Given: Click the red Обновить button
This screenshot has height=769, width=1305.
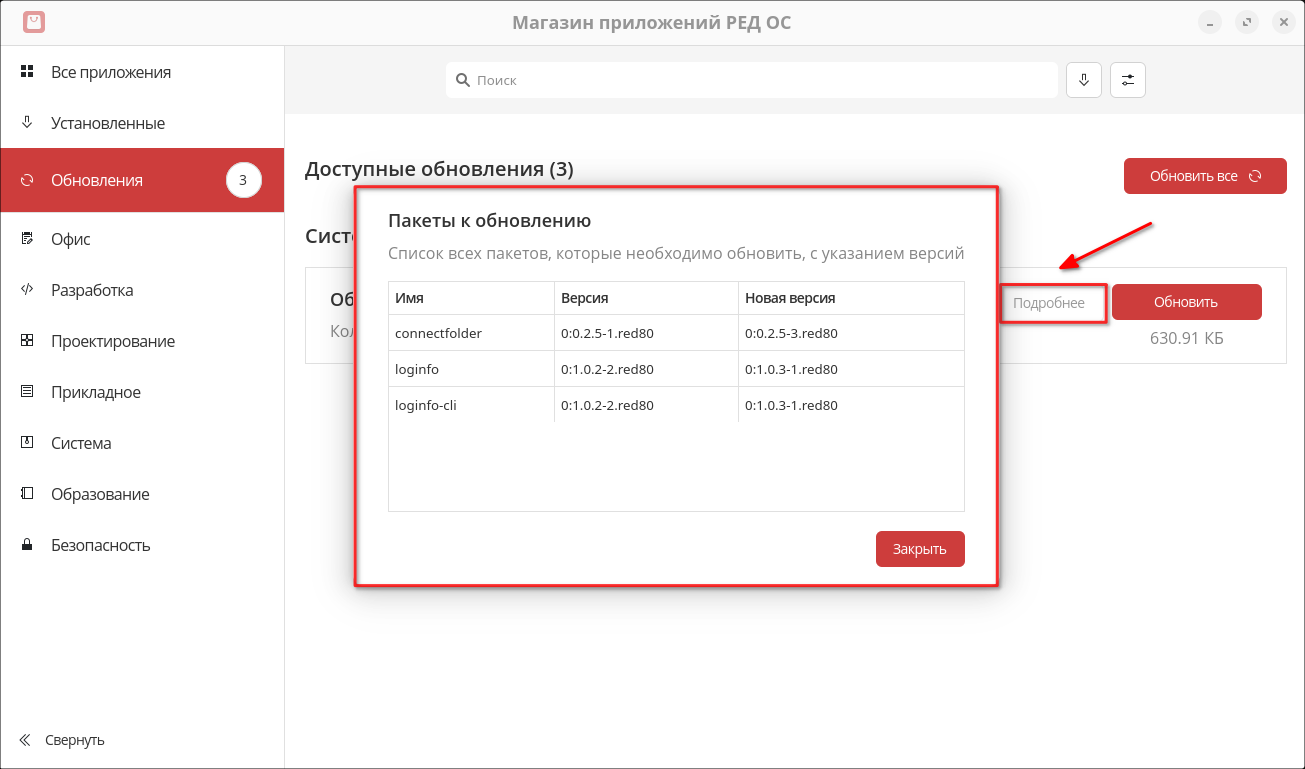Looking at the screenshot, I should 1186,302.
